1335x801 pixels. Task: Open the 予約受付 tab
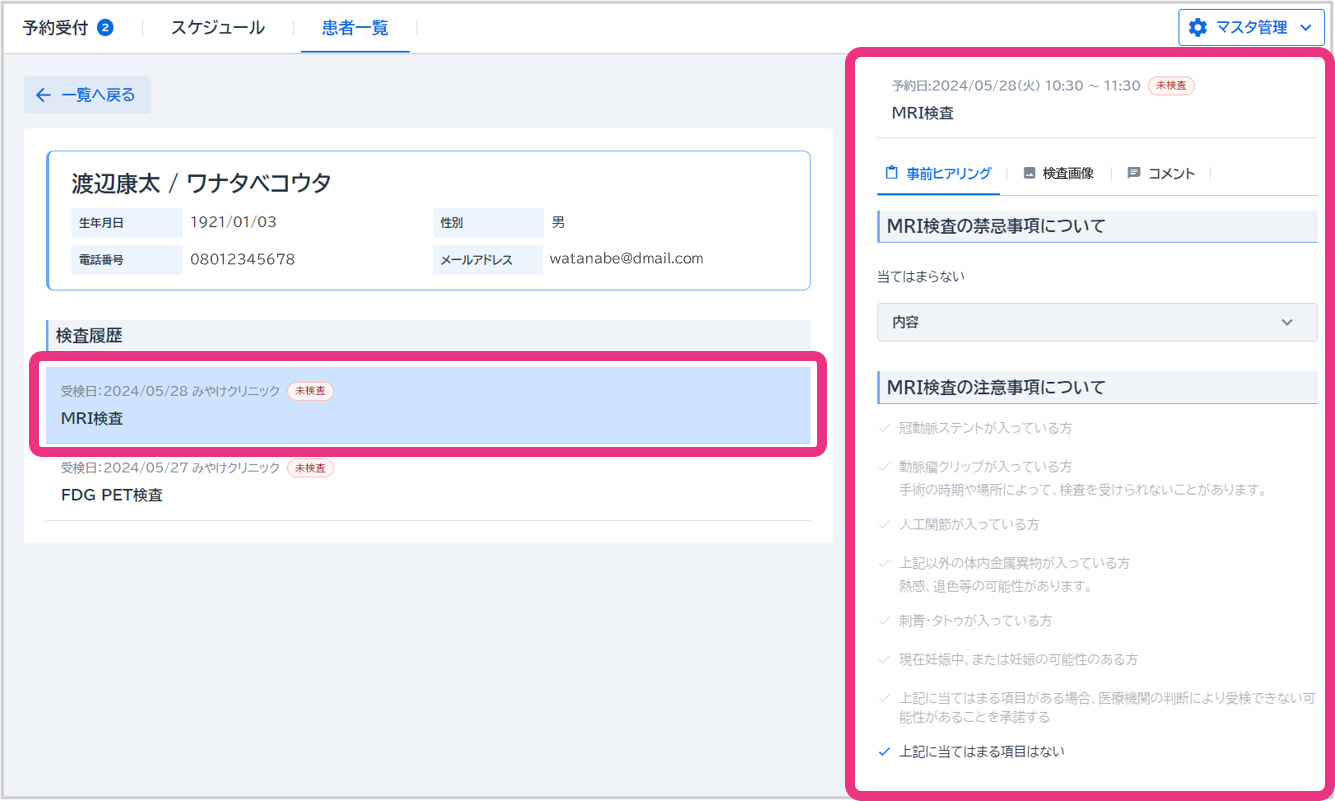[x=58, y=27]
